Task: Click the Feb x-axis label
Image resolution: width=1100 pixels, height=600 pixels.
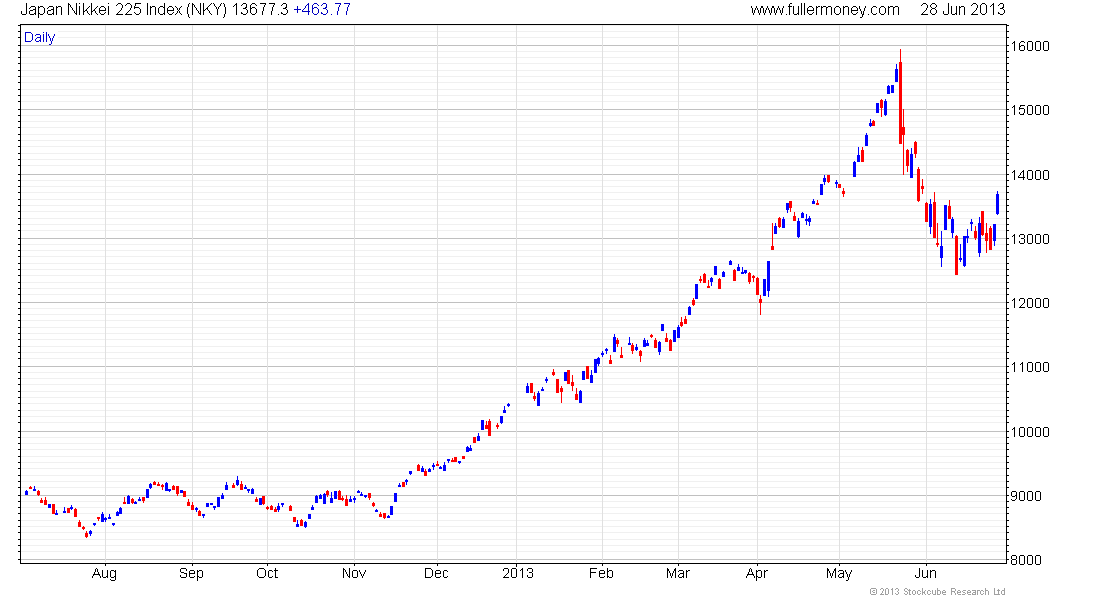Action: tap(601, 573)
